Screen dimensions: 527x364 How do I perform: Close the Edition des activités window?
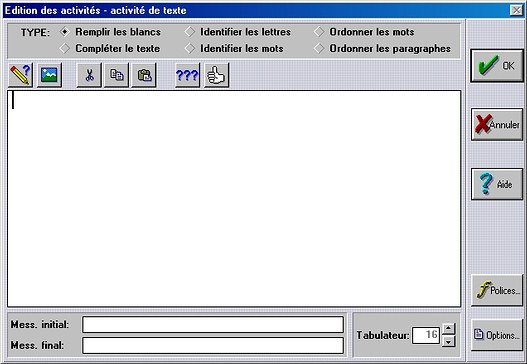516,10
